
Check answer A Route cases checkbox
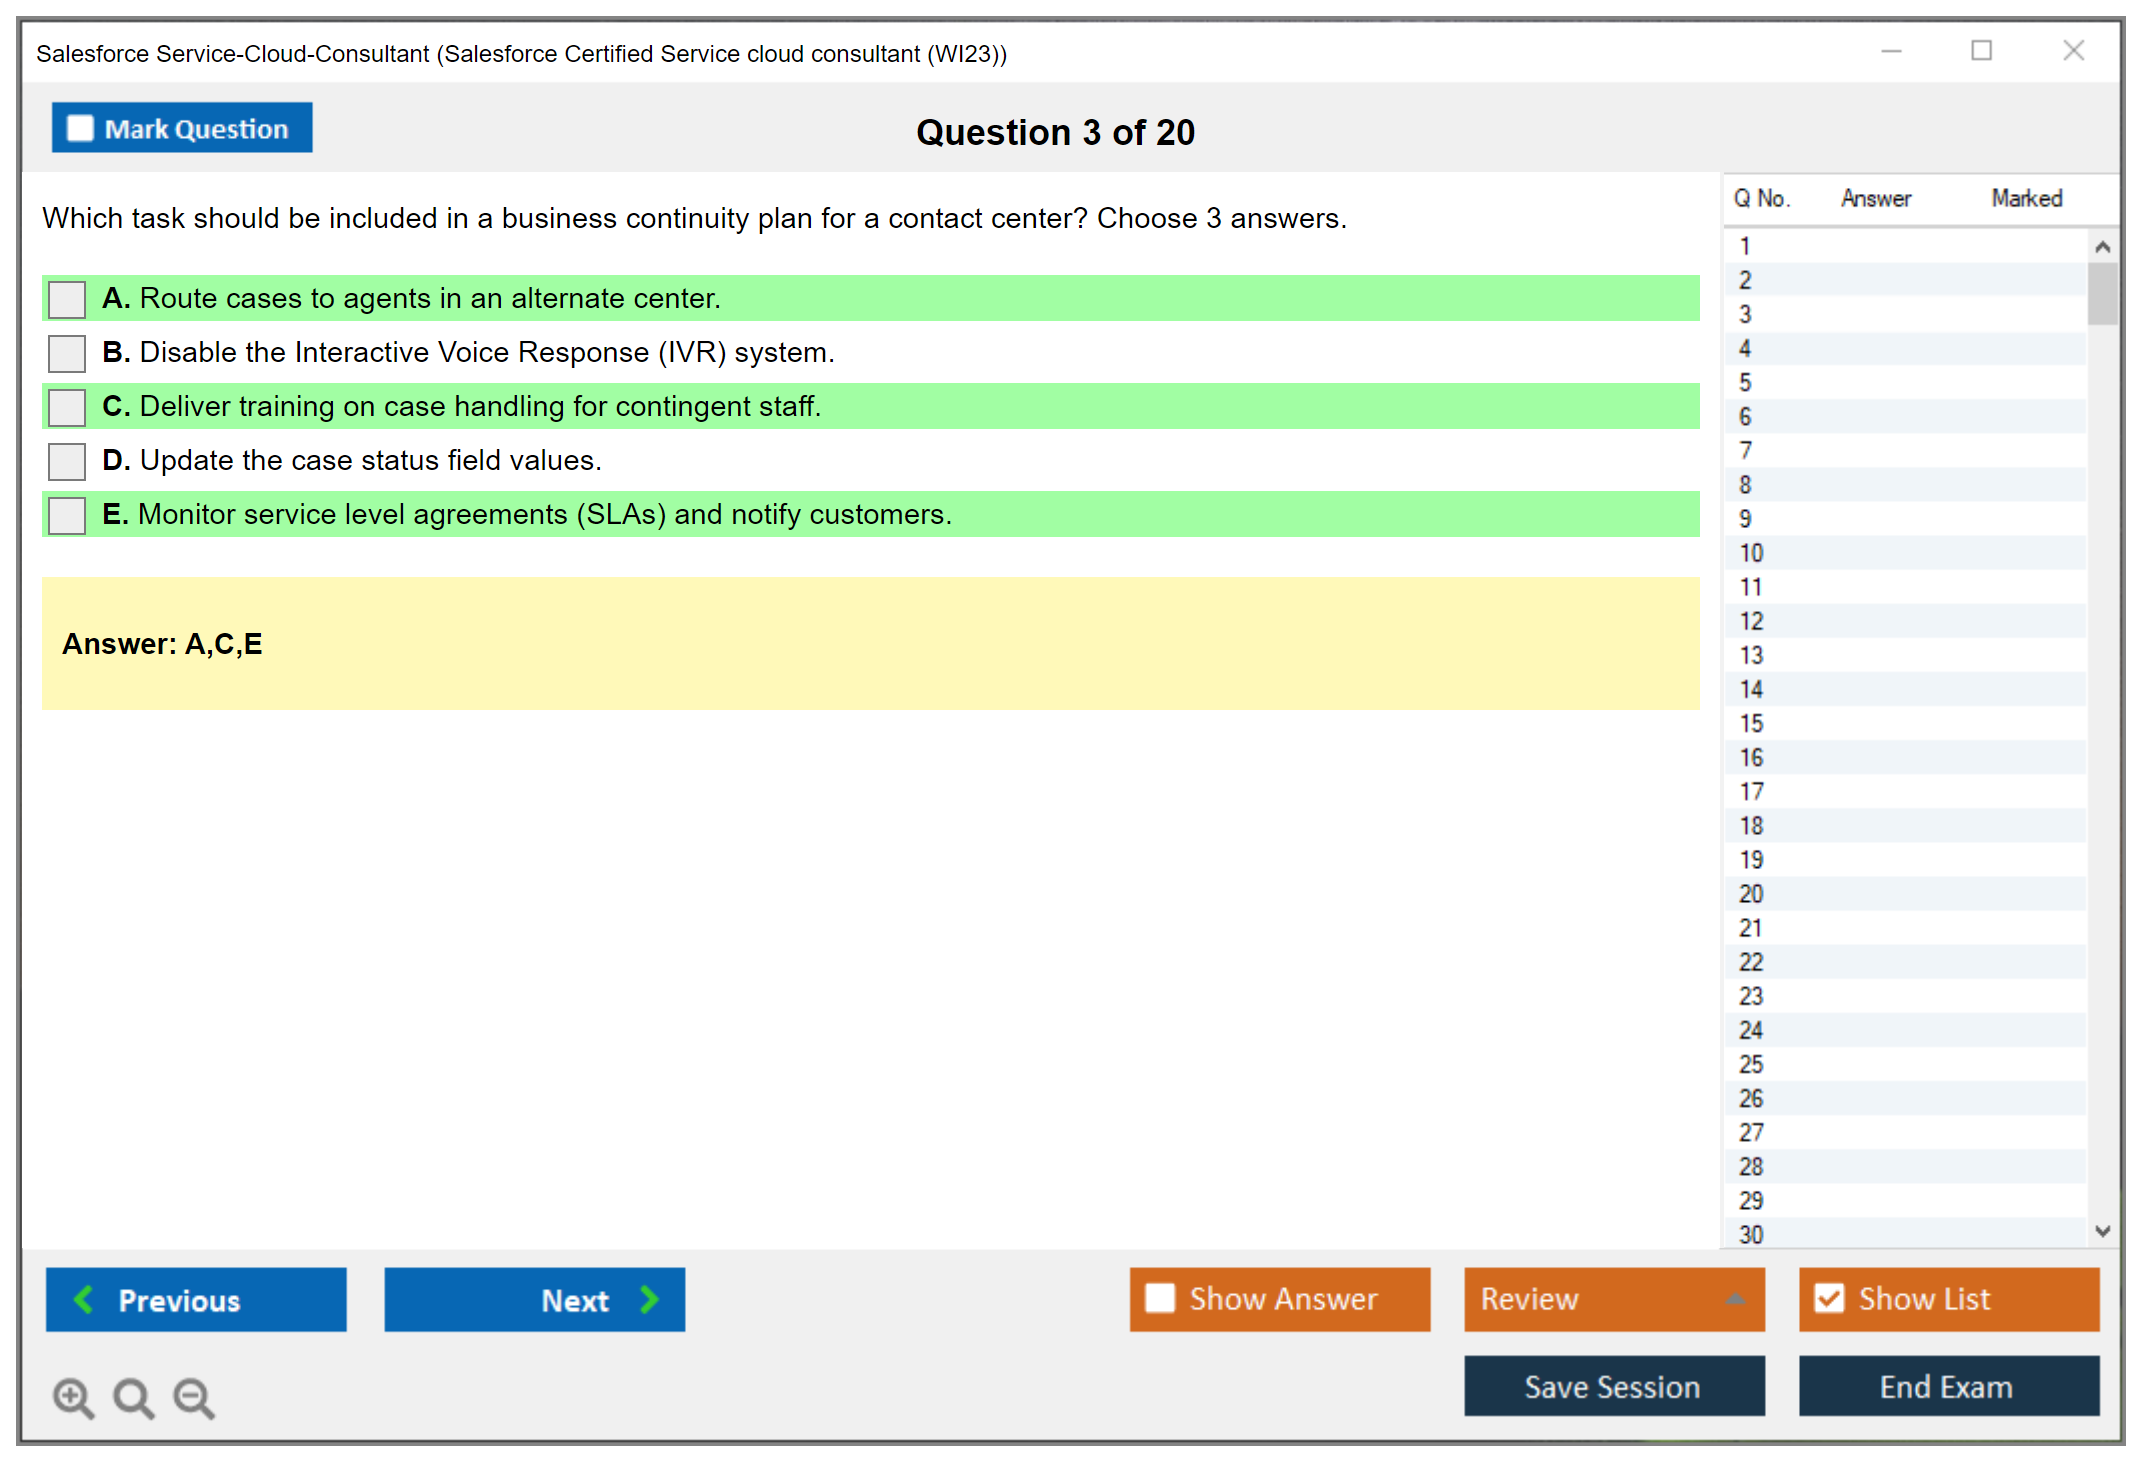pyautogui.click(x=67, y=299)
